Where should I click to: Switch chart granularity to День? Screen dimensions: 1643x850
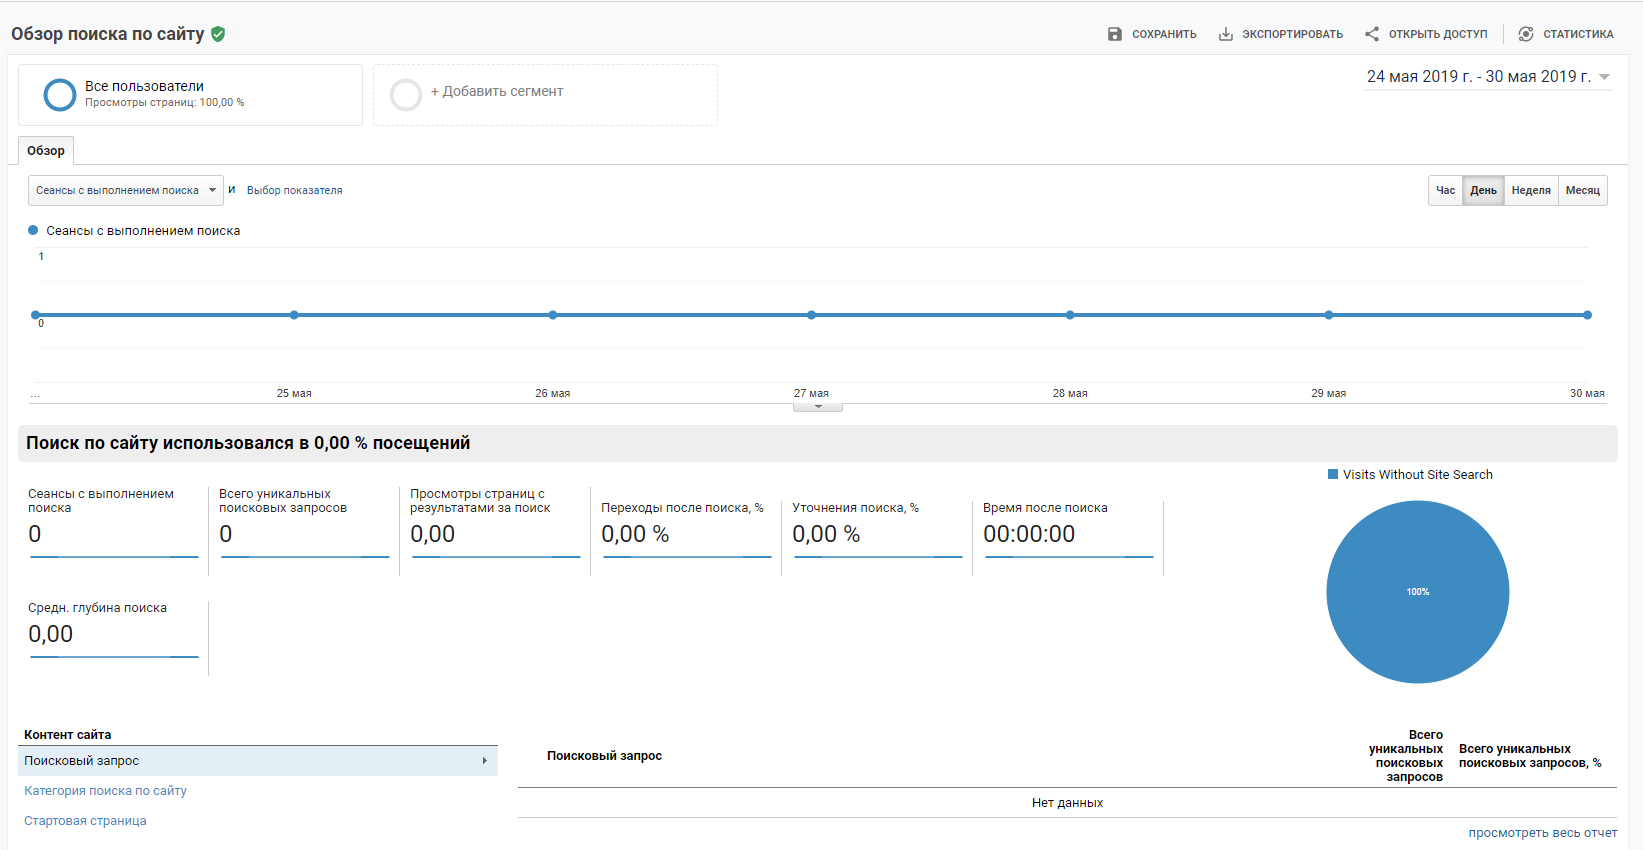[1483, 190]
